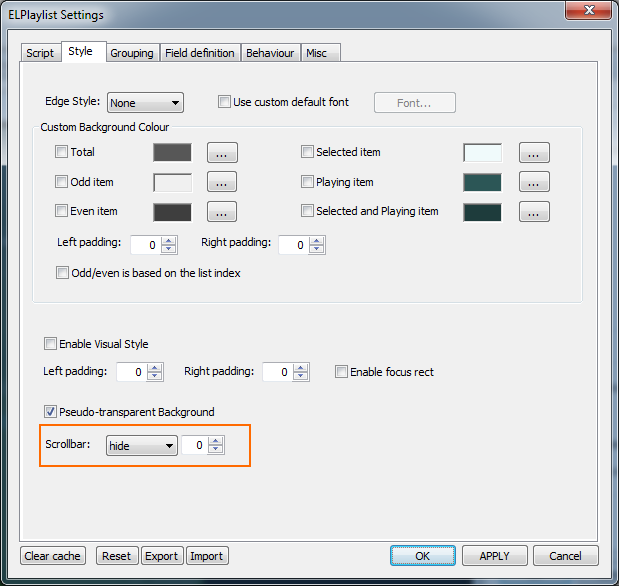This screenshot has width=619, height=586.
Task: Decrease the Scrollbar width value
Action: [x=216, y=450]
